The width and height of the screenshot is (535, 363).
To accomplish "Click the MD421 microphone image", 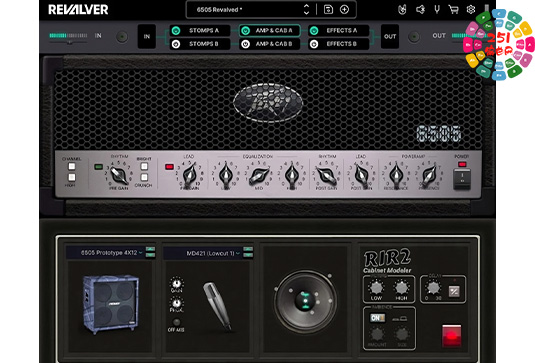I will [x=218, y=306].
